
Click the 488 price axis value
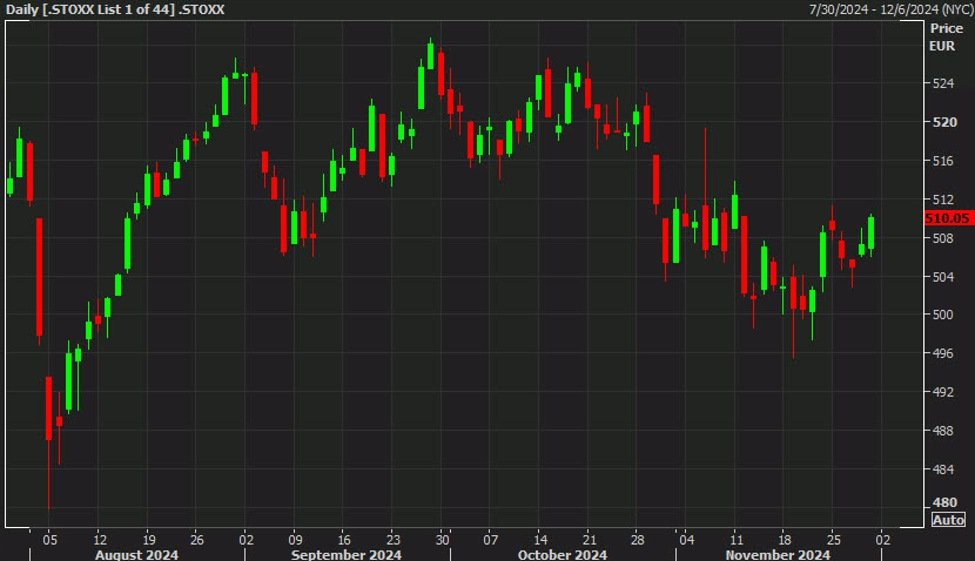coord(943,430)
